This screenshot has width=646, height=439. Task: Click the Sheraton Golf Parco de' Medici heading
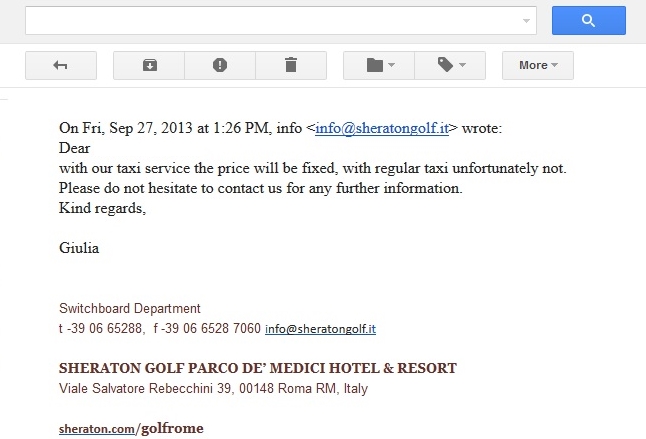258,368
